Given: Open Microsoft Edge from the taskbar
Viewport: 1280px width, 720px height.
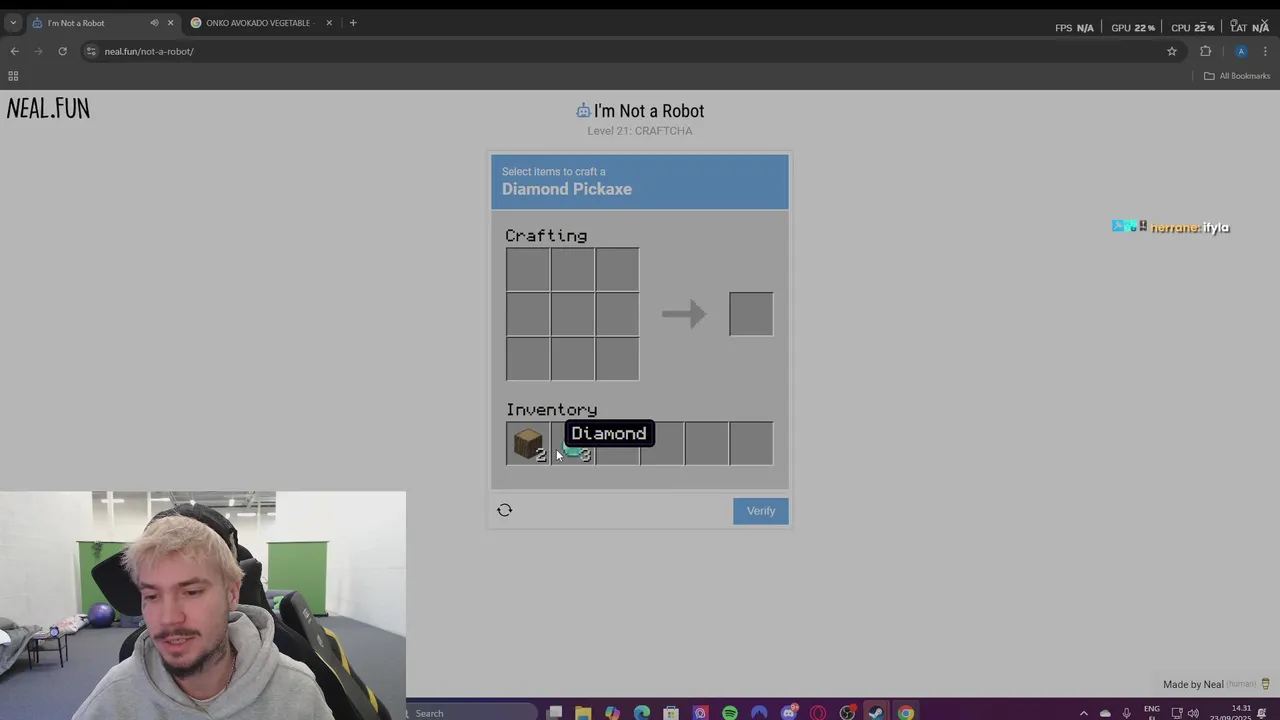Looking at the screenshot, I should coord(642,713).
